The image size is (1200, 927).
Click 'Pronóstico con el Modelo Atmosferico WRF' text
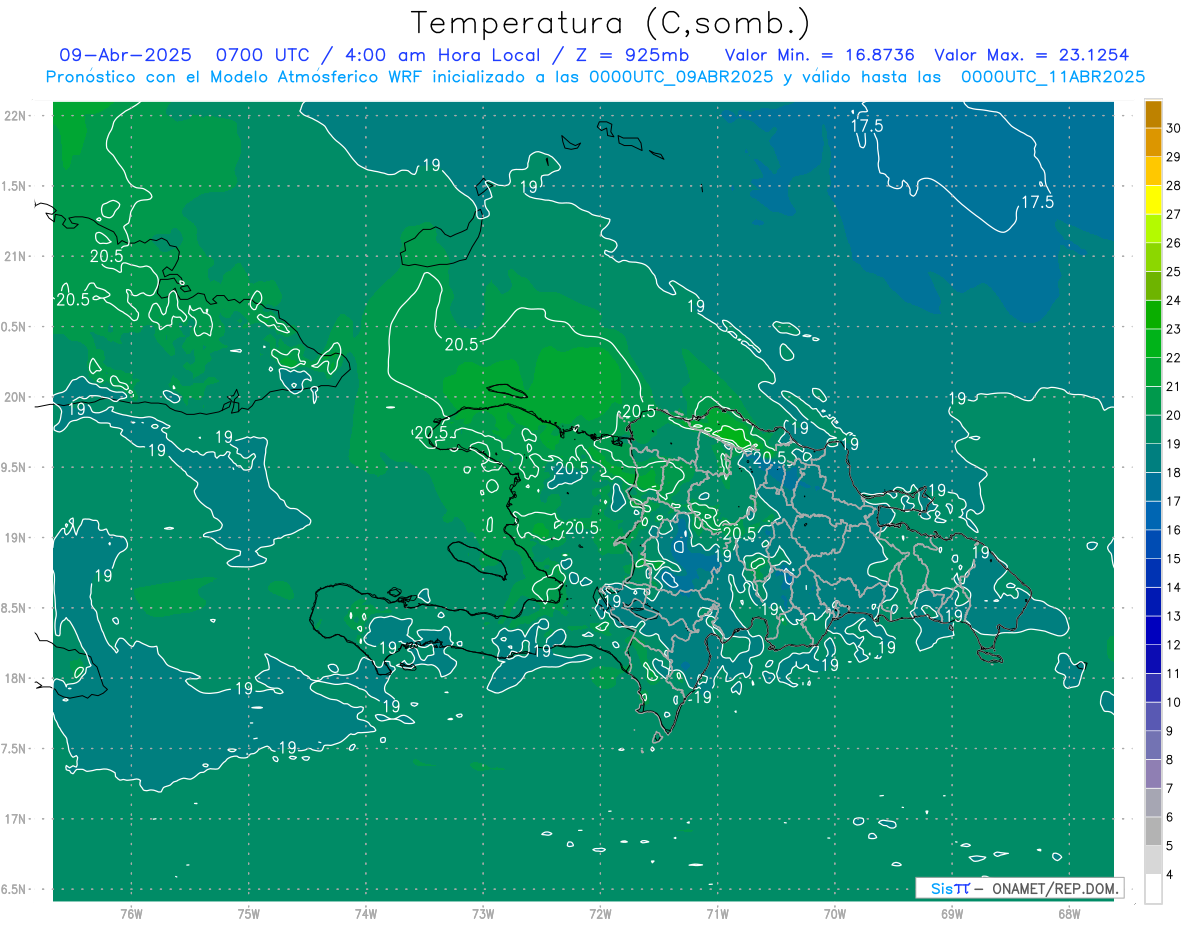click(236, 76)
